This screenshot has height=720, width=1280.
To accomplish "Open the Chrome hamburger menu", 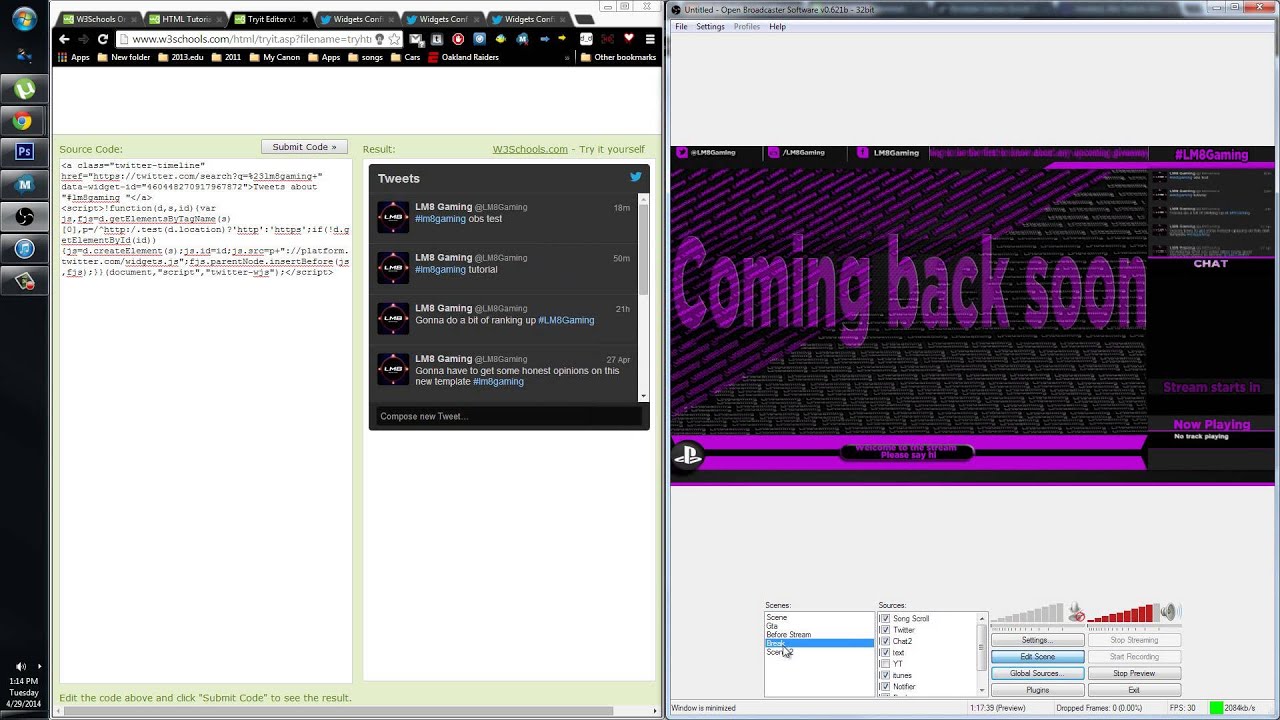I will [650, 39].
